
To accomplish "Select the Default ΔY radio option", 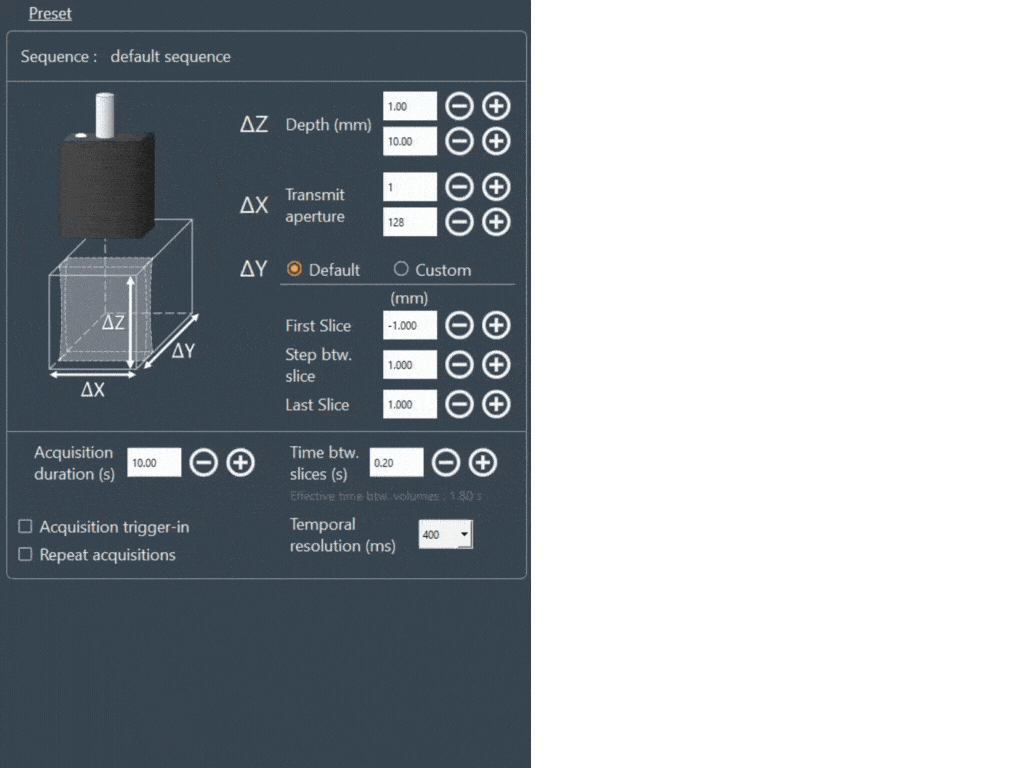I will pyautogui.click(x=295, y=269).
